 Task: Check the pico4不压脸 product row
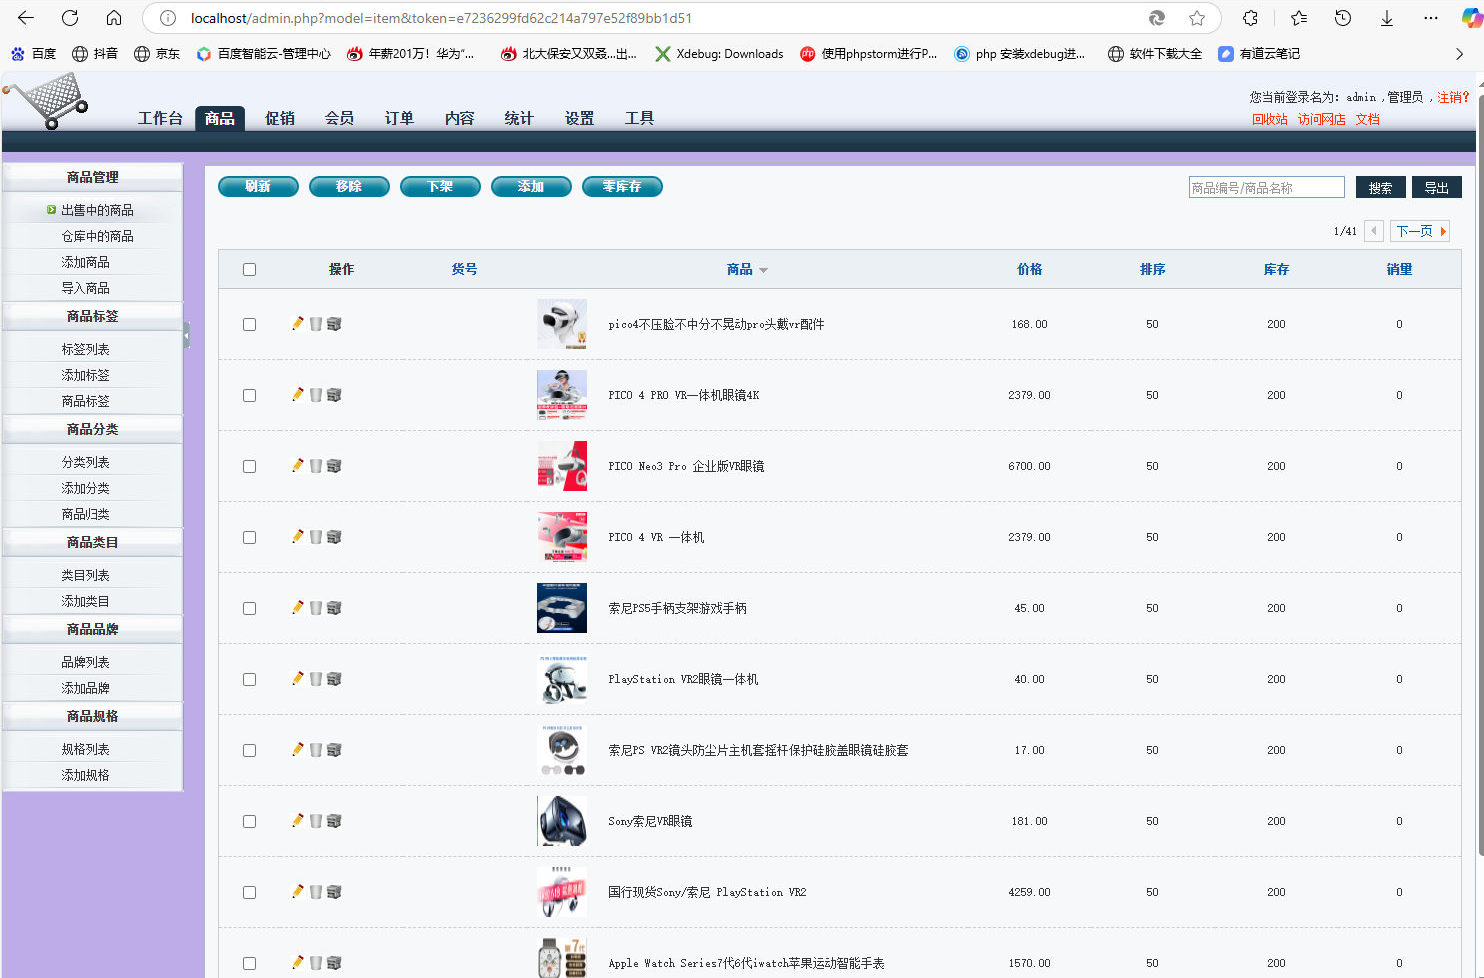pyautogui.click(x=249, y=325)
